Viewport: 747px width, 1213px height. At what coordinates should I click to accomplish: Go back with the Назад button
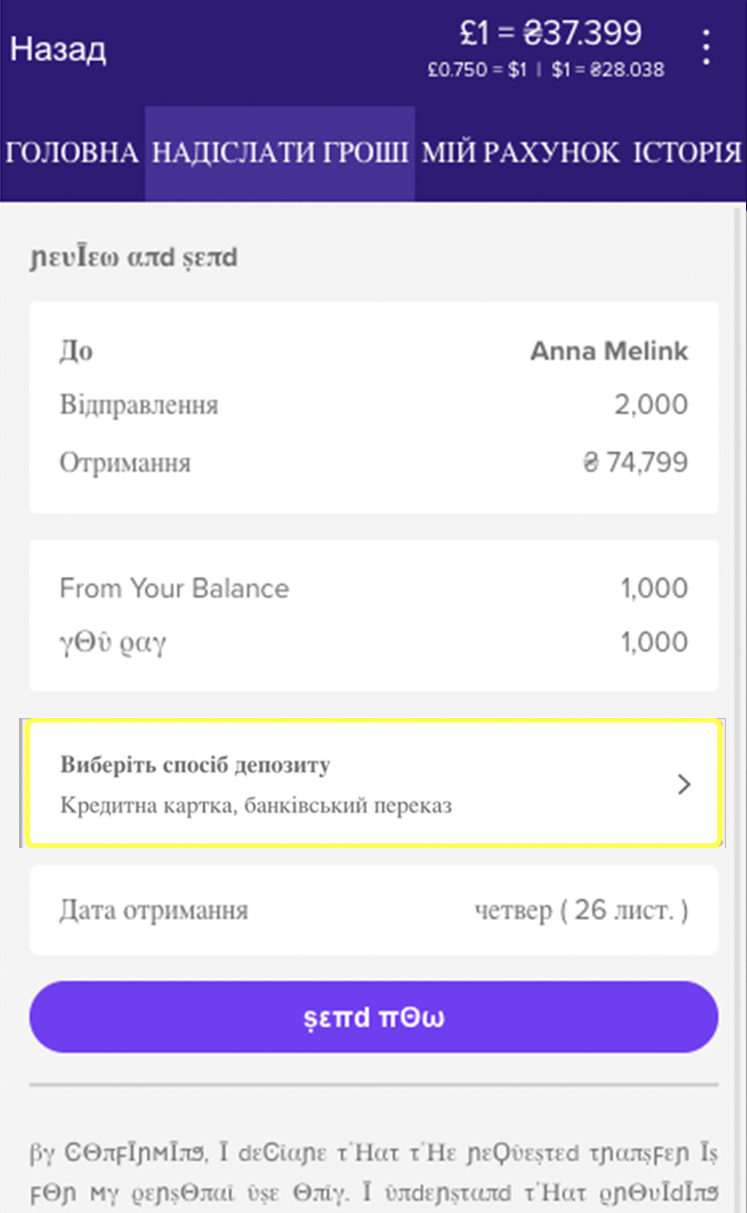[58, 48]
